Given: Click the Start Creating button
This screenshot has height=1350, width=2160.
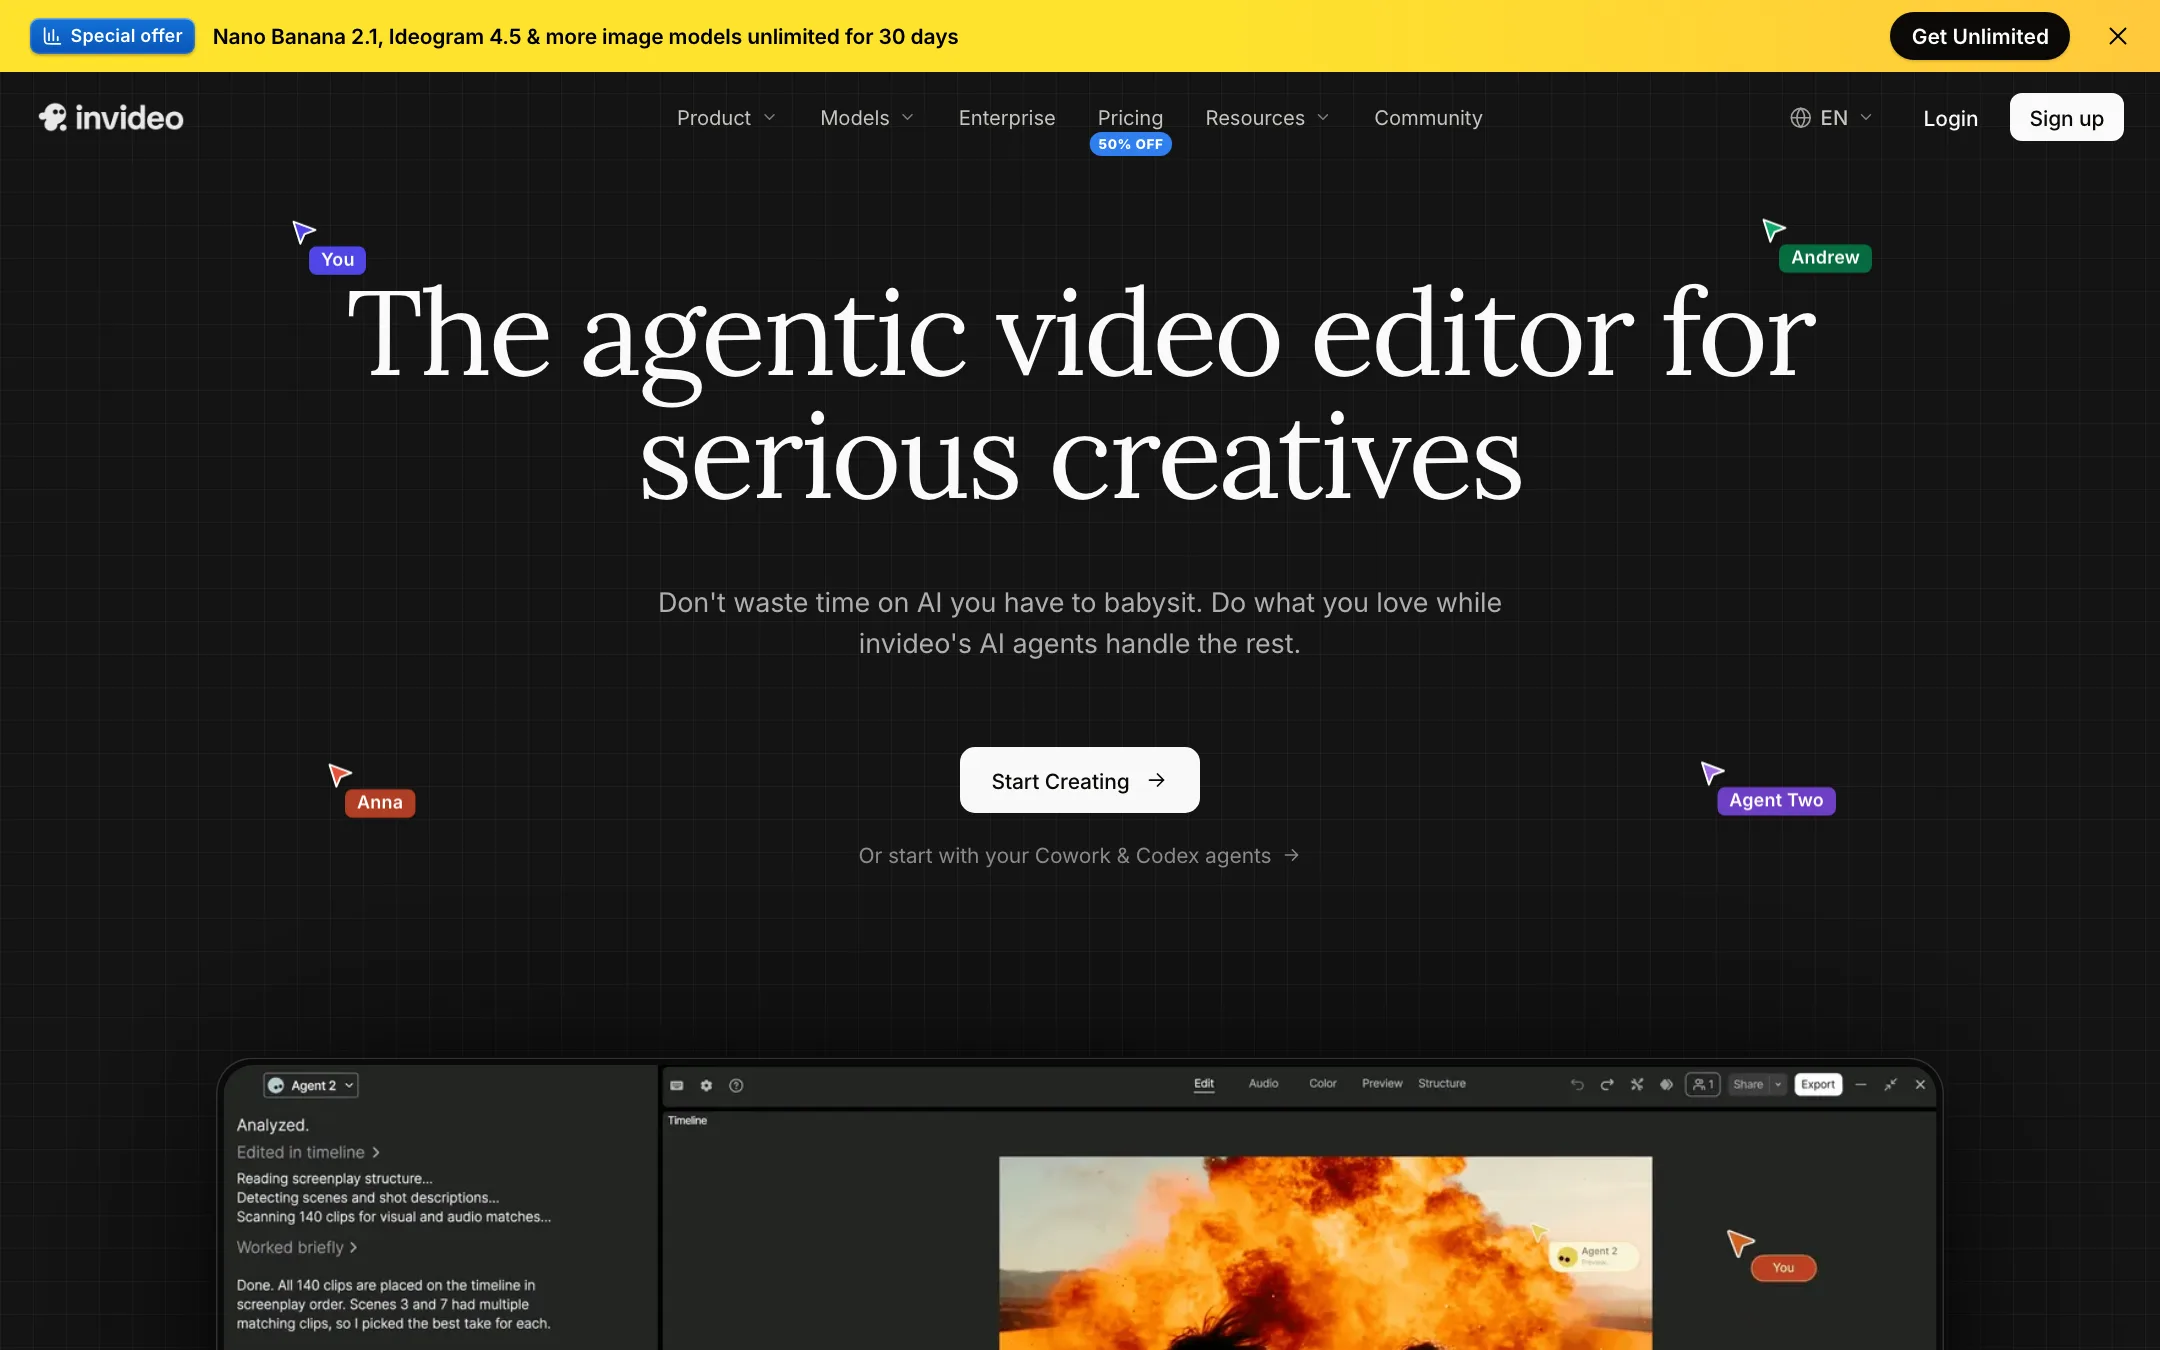Looking at the screenshot, I should click(1079, 780).
